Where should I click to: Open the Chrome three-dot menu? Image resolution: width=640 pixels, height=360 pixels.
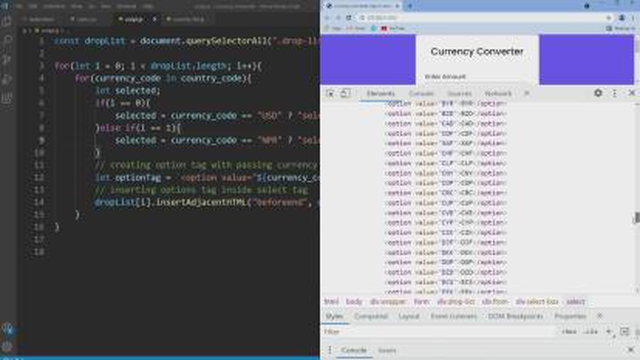click(633, 18)
